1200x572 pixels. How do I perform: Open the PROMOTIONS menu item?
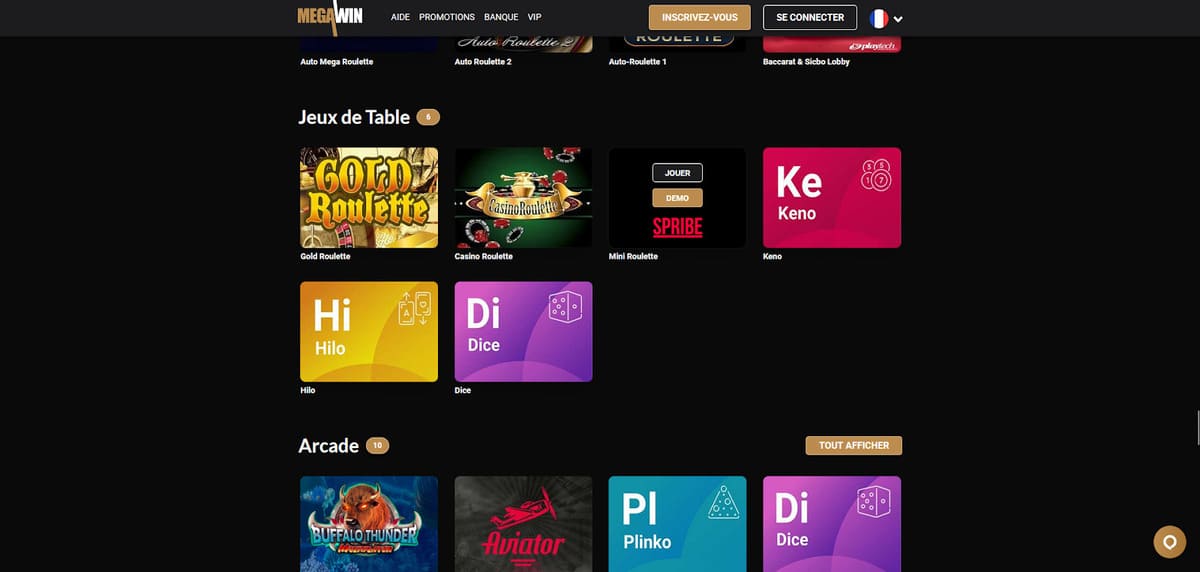click(447, 17)
